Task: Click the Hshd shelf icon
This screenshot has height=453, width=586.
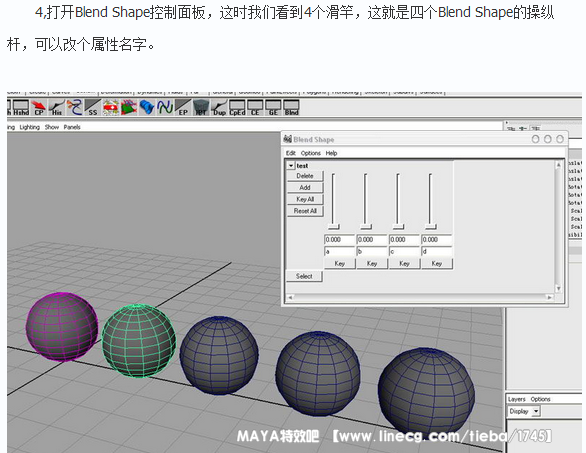Action: (x=21, y=108)
